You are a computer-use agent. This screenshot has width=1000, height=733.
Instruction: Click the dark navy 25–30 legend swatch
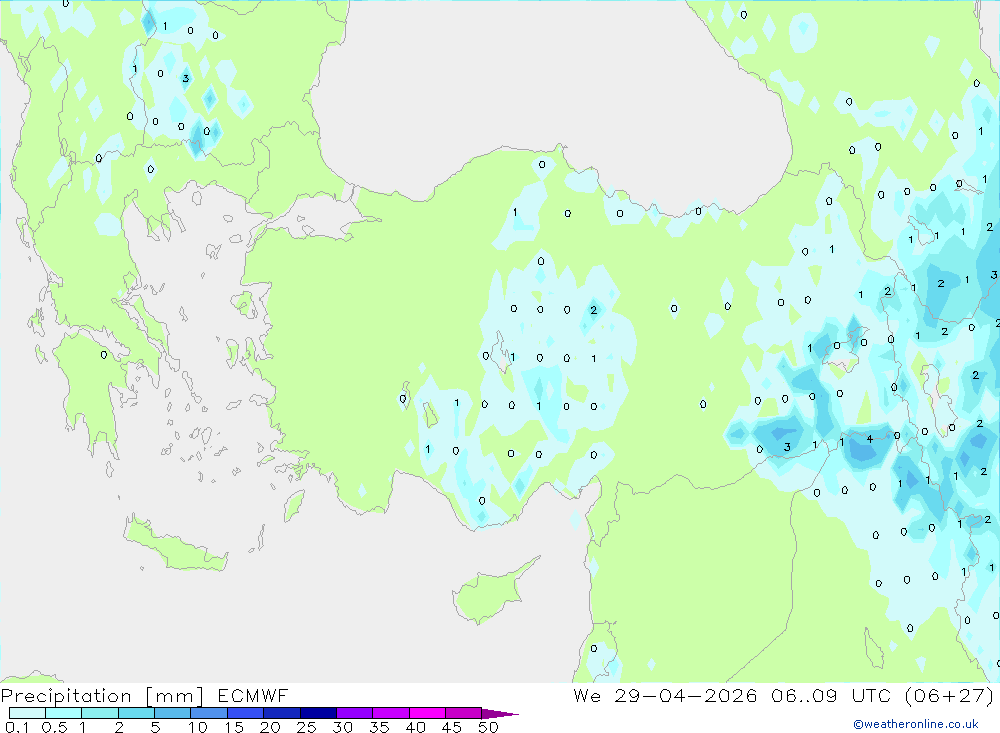318,713
